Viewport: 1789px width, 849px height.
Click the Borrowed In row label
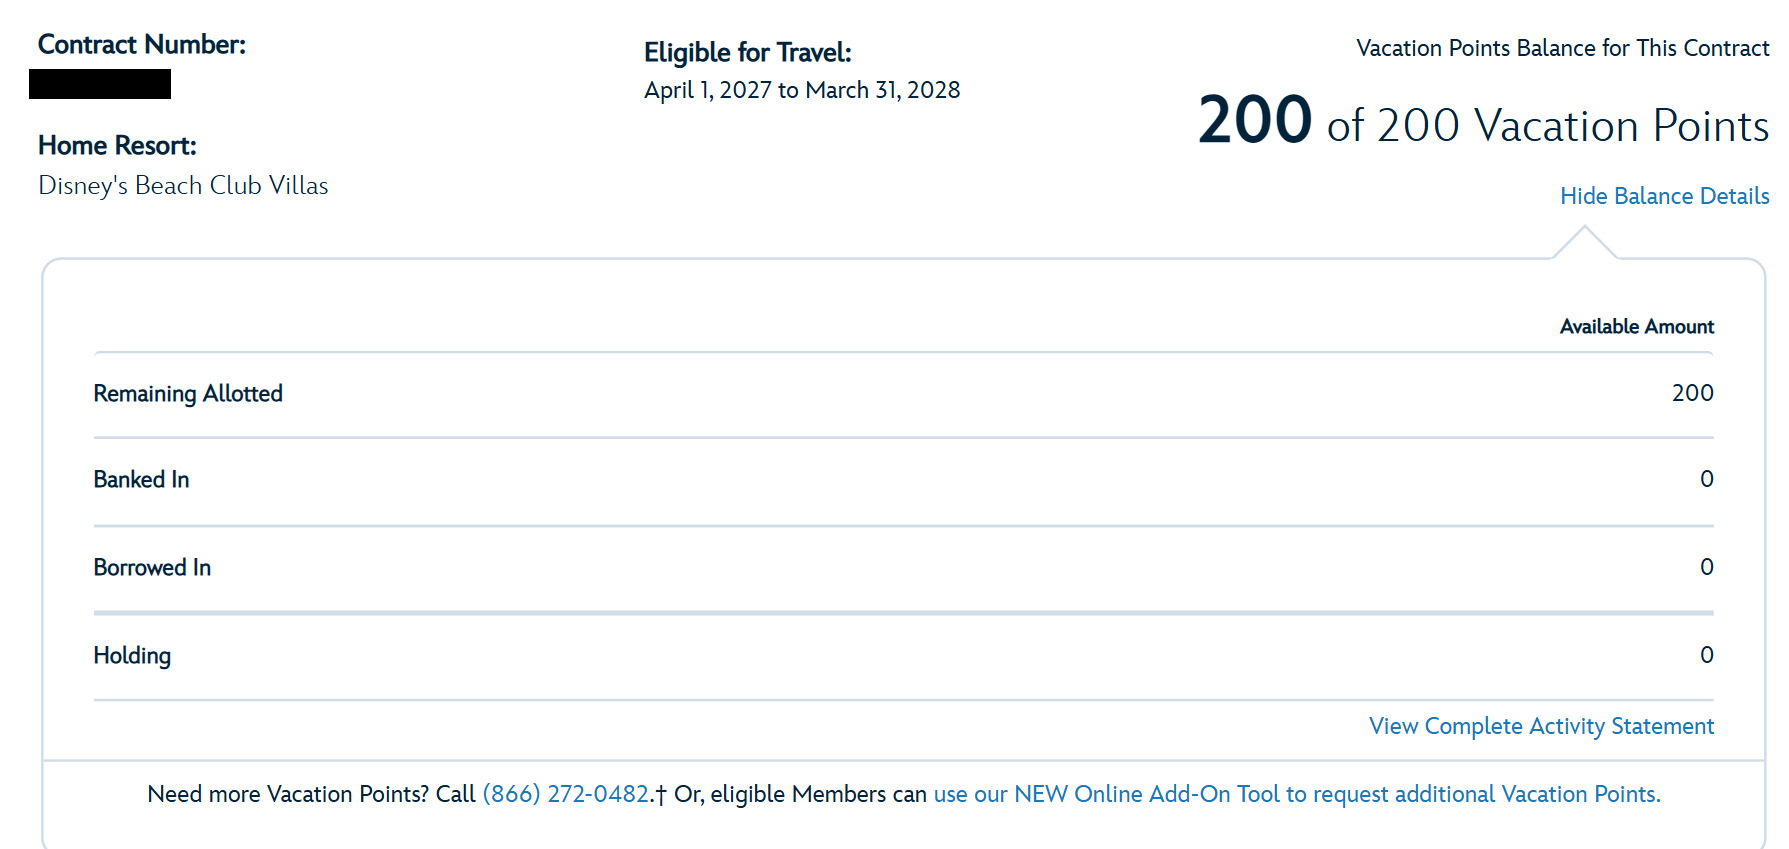click(x=152, y=568)
